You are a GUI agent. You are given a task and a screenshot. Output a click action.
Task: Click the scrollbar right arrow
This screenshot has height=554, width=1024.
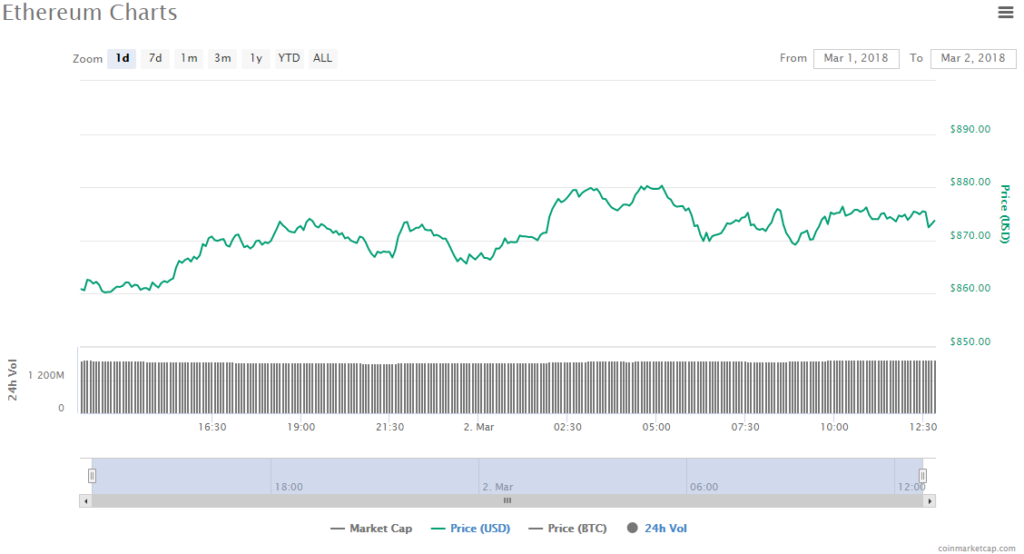[930, 500]
